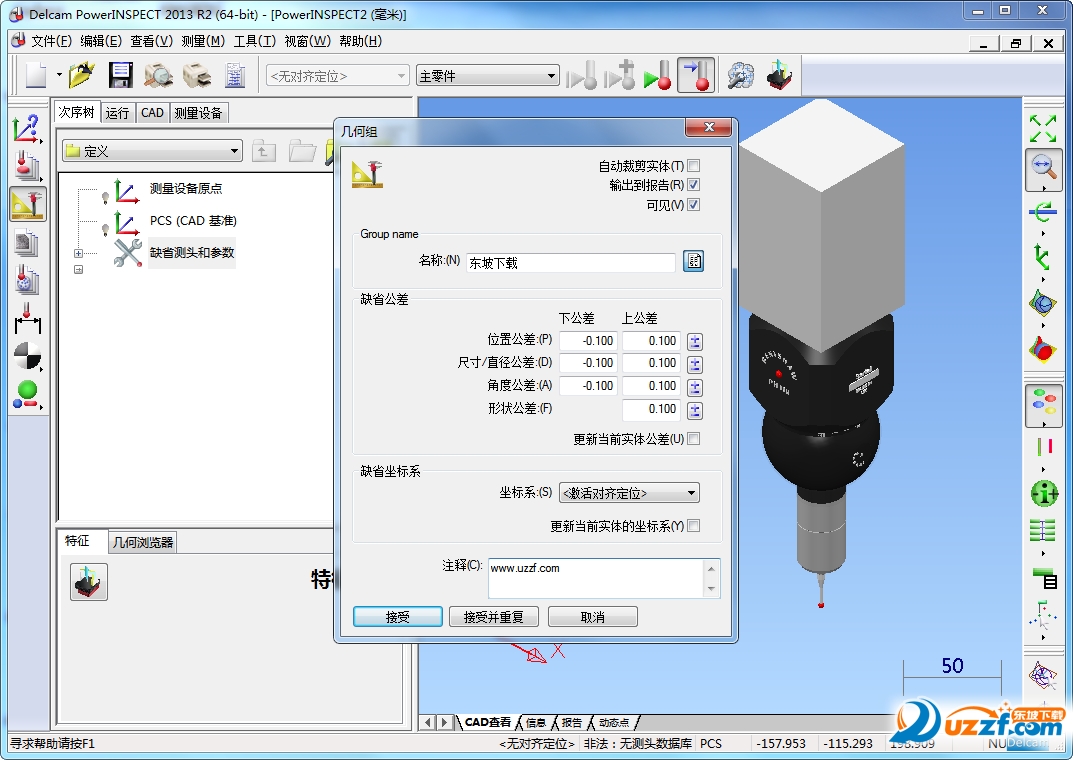
Task: Click the New document toolbar icon
Action: [36, 75]
